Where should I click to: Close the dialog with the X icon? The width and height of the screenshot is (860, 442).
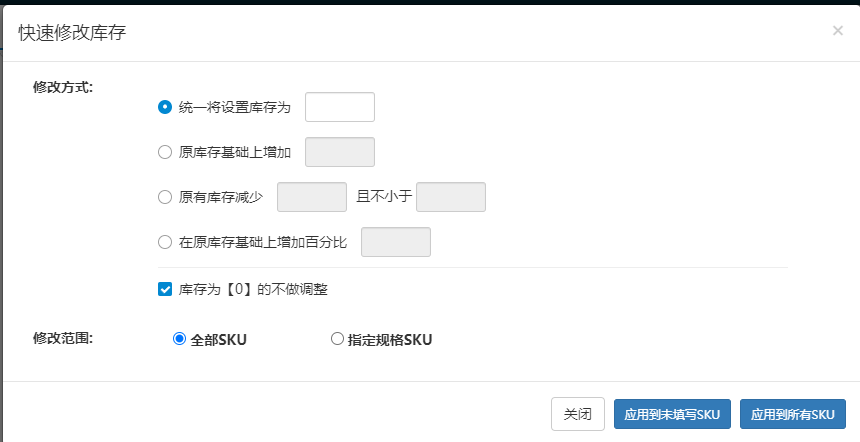coord(837,31)
